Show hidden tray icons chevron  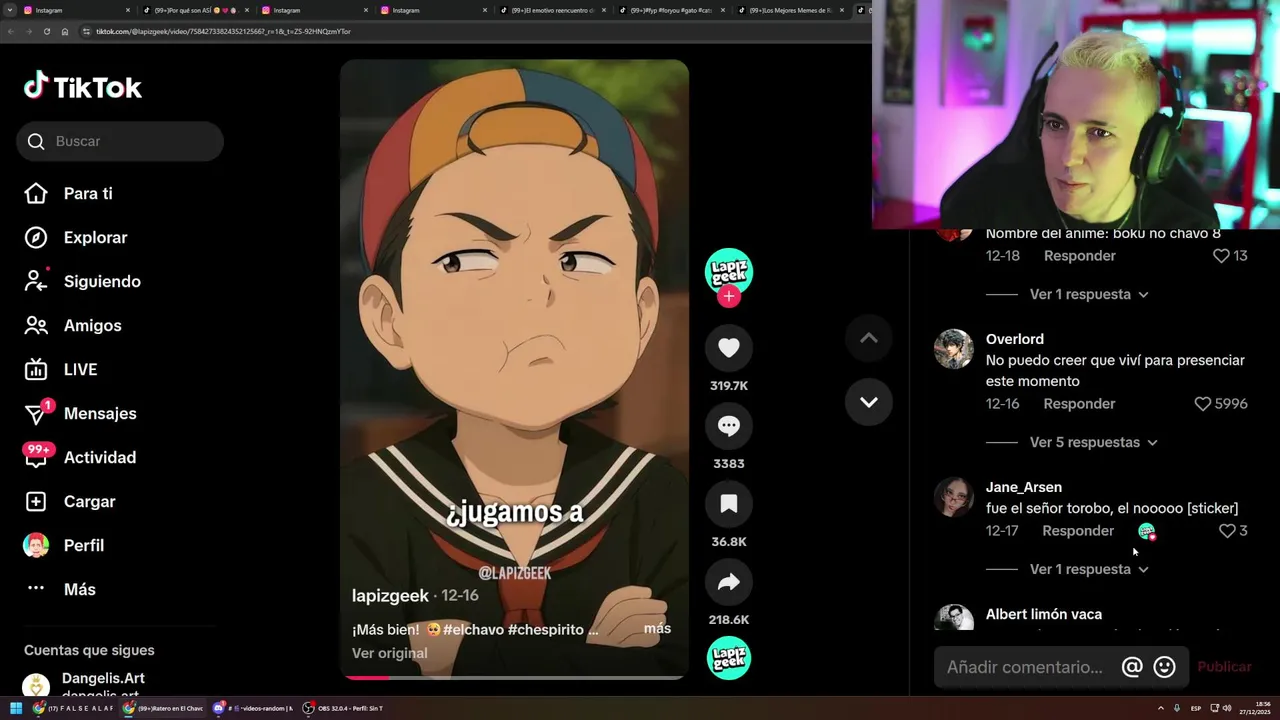coord(1160,708)
